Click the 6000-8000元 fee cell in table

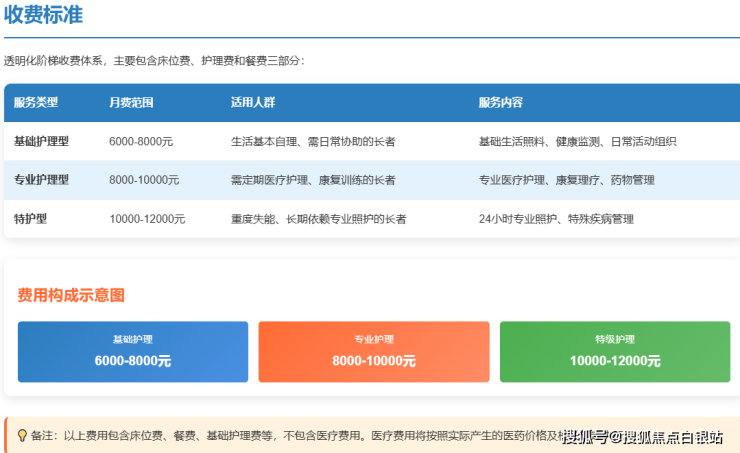coord(141,142)
